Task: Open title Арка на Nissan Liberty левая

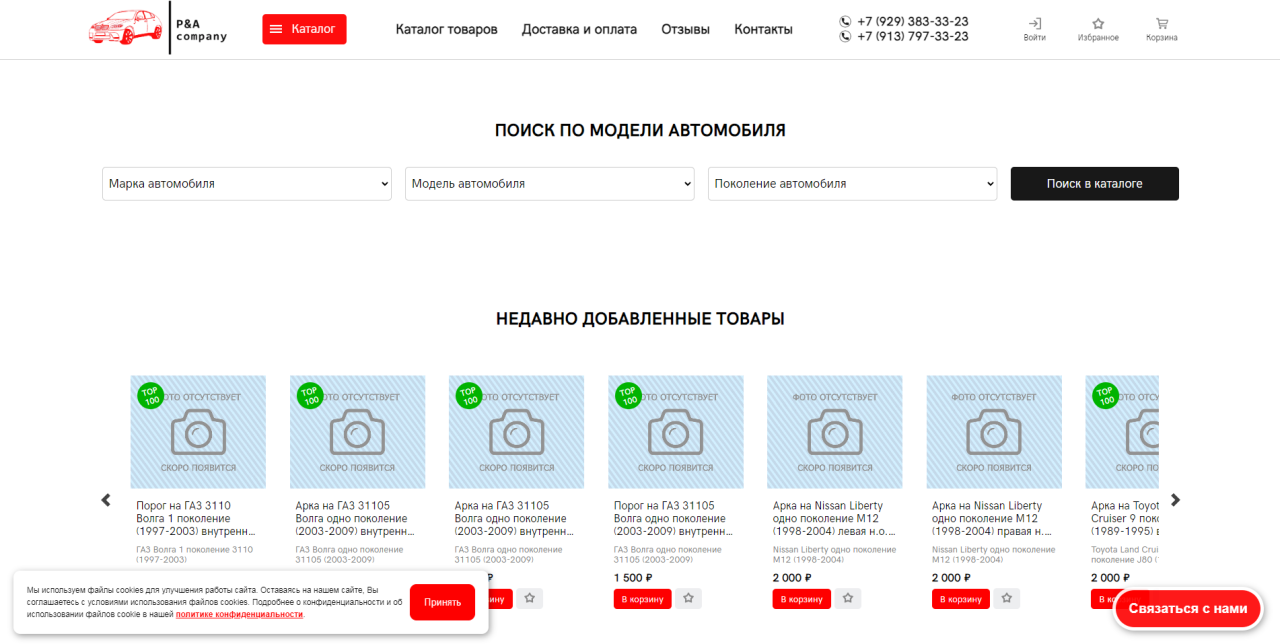Action: [834, 519]
